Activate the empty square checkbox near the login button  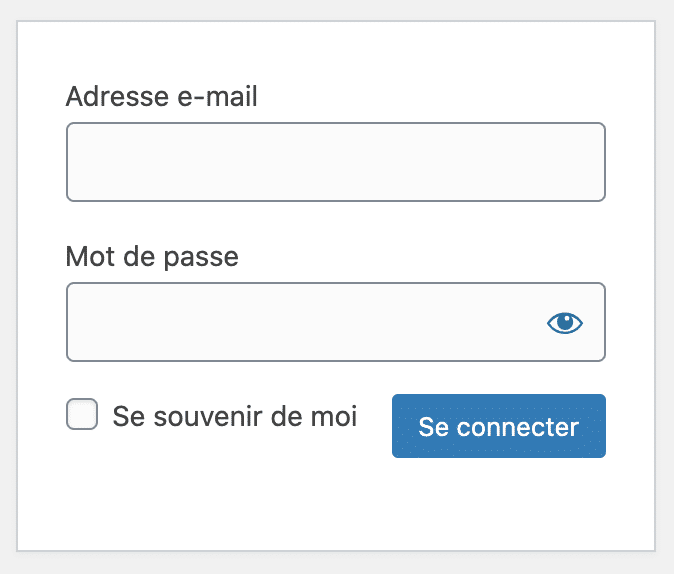click(x=82, y=414)
